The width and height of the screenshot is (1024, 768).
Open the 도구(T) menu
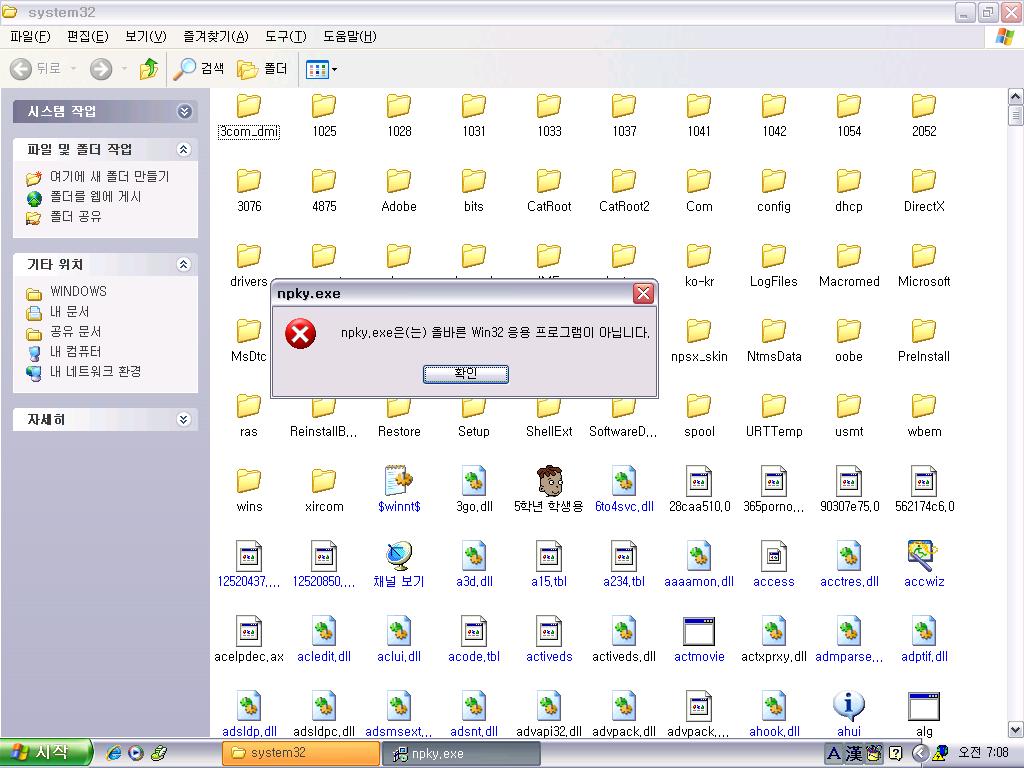point(285,37)
